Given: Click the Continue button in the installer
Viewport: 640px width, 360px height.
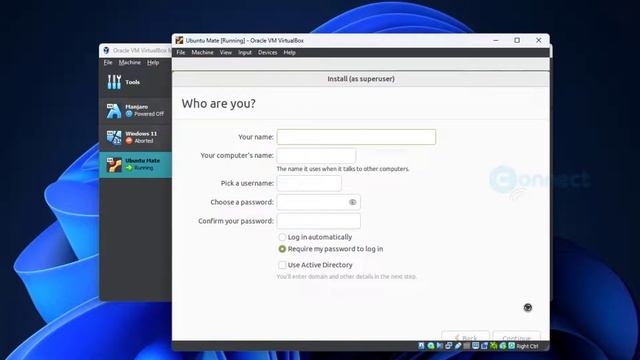Looking at the screenshot, I should tap(517, 337).
